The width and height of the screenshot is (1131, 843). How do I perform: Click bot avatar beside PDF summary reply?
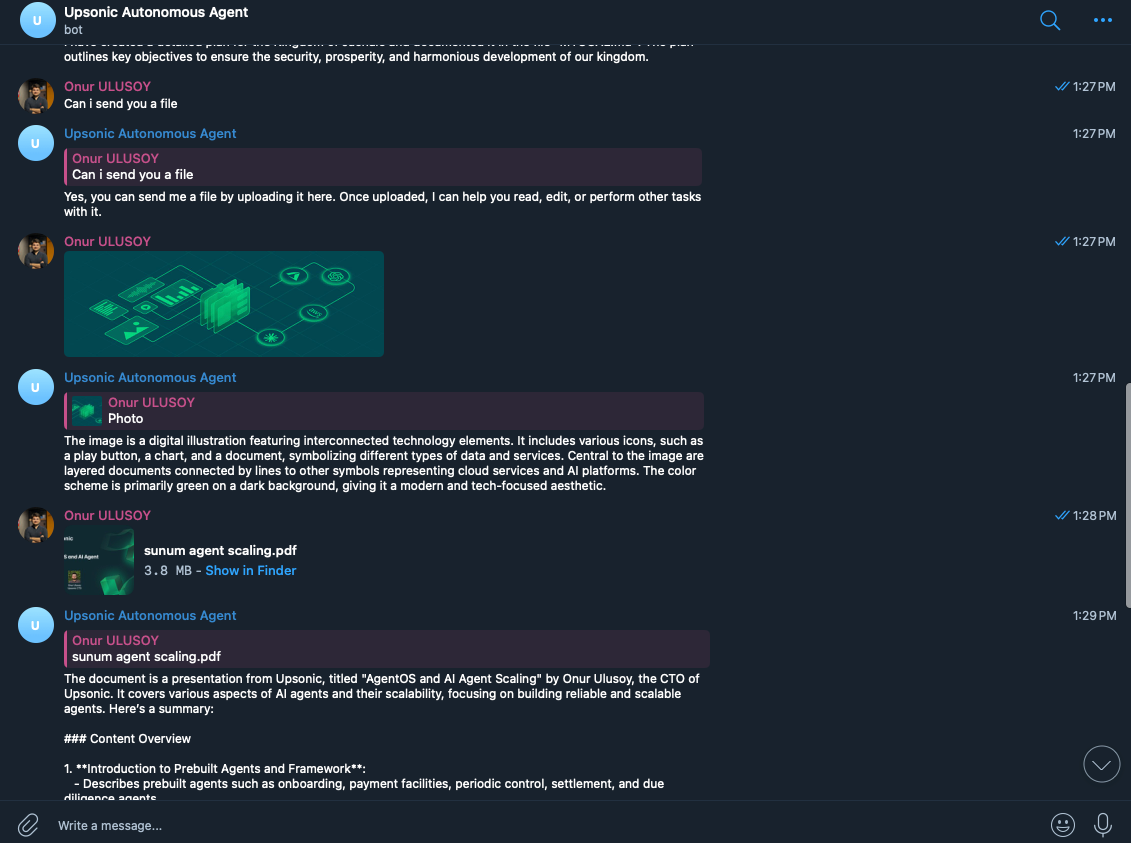[36, 624]
